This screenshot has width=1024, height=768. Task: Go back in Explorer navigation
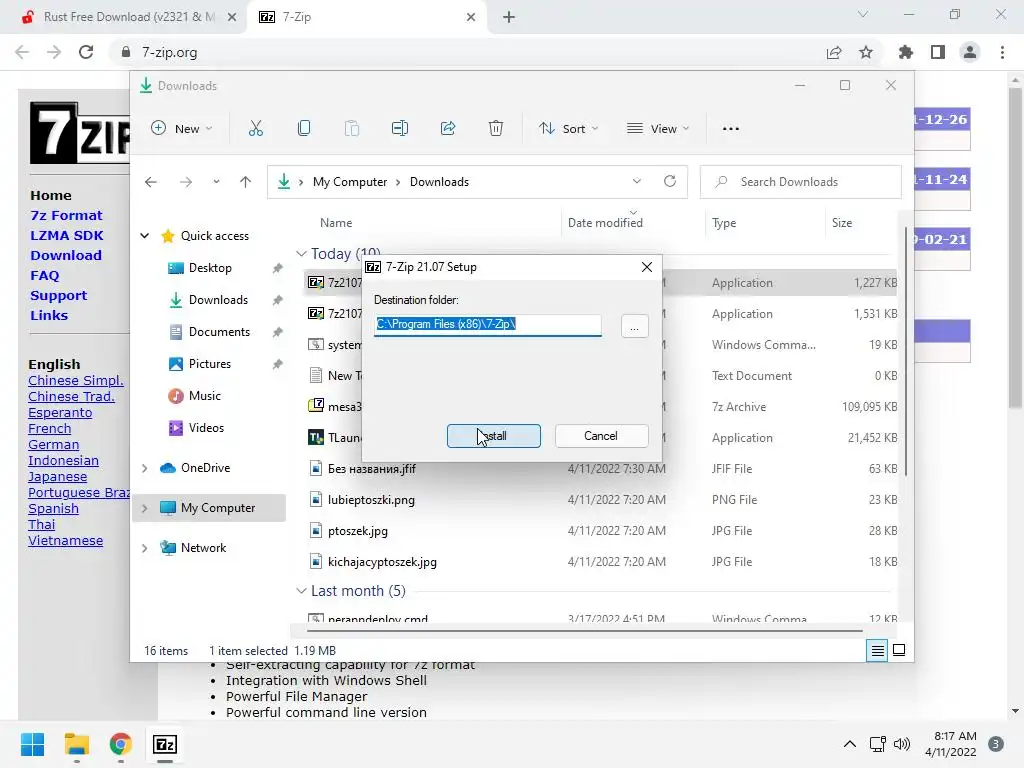[x=151, y=182]
